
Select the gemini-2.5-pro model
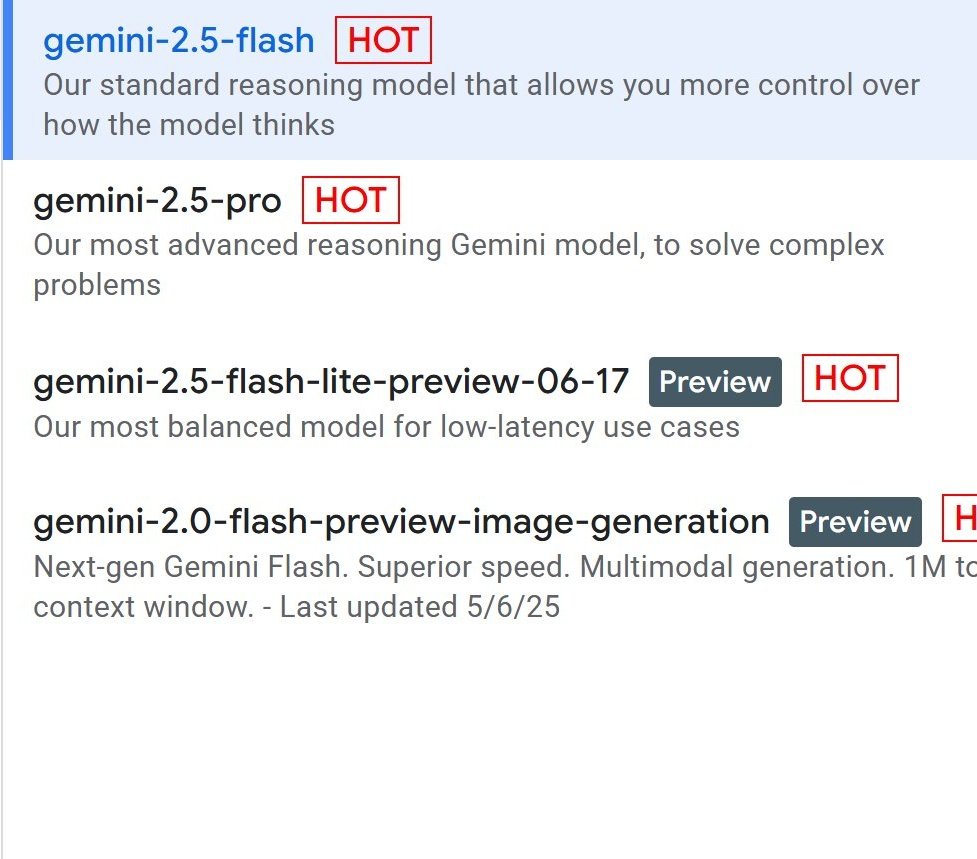160,201
